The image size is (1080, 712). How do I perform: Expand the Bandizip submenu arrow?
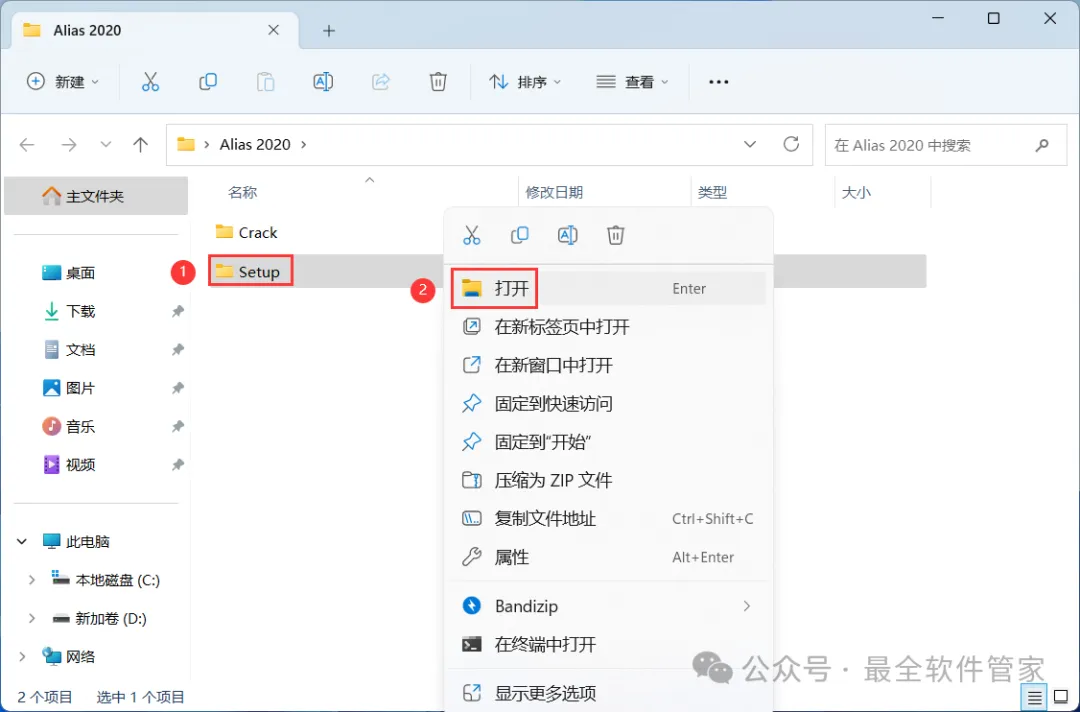tap(747, 606)
